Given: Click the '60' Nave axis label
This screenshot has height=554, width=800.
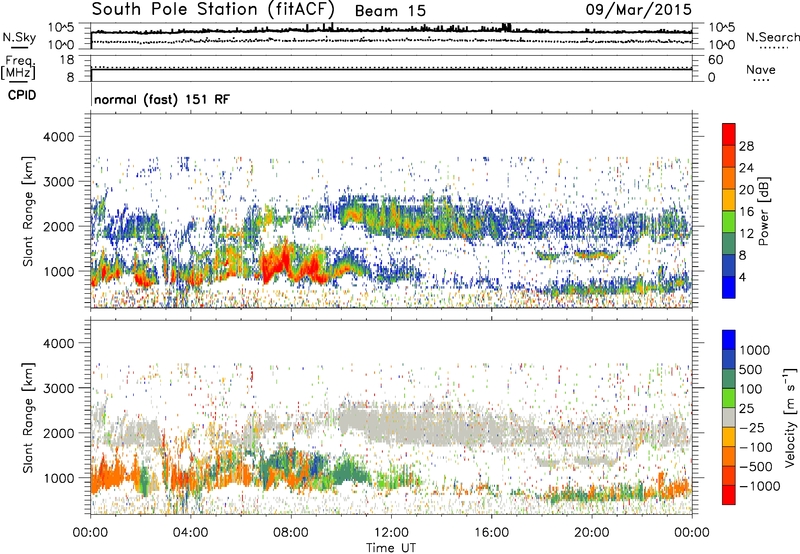Looking at the screenshot, I should coord(715,60).
